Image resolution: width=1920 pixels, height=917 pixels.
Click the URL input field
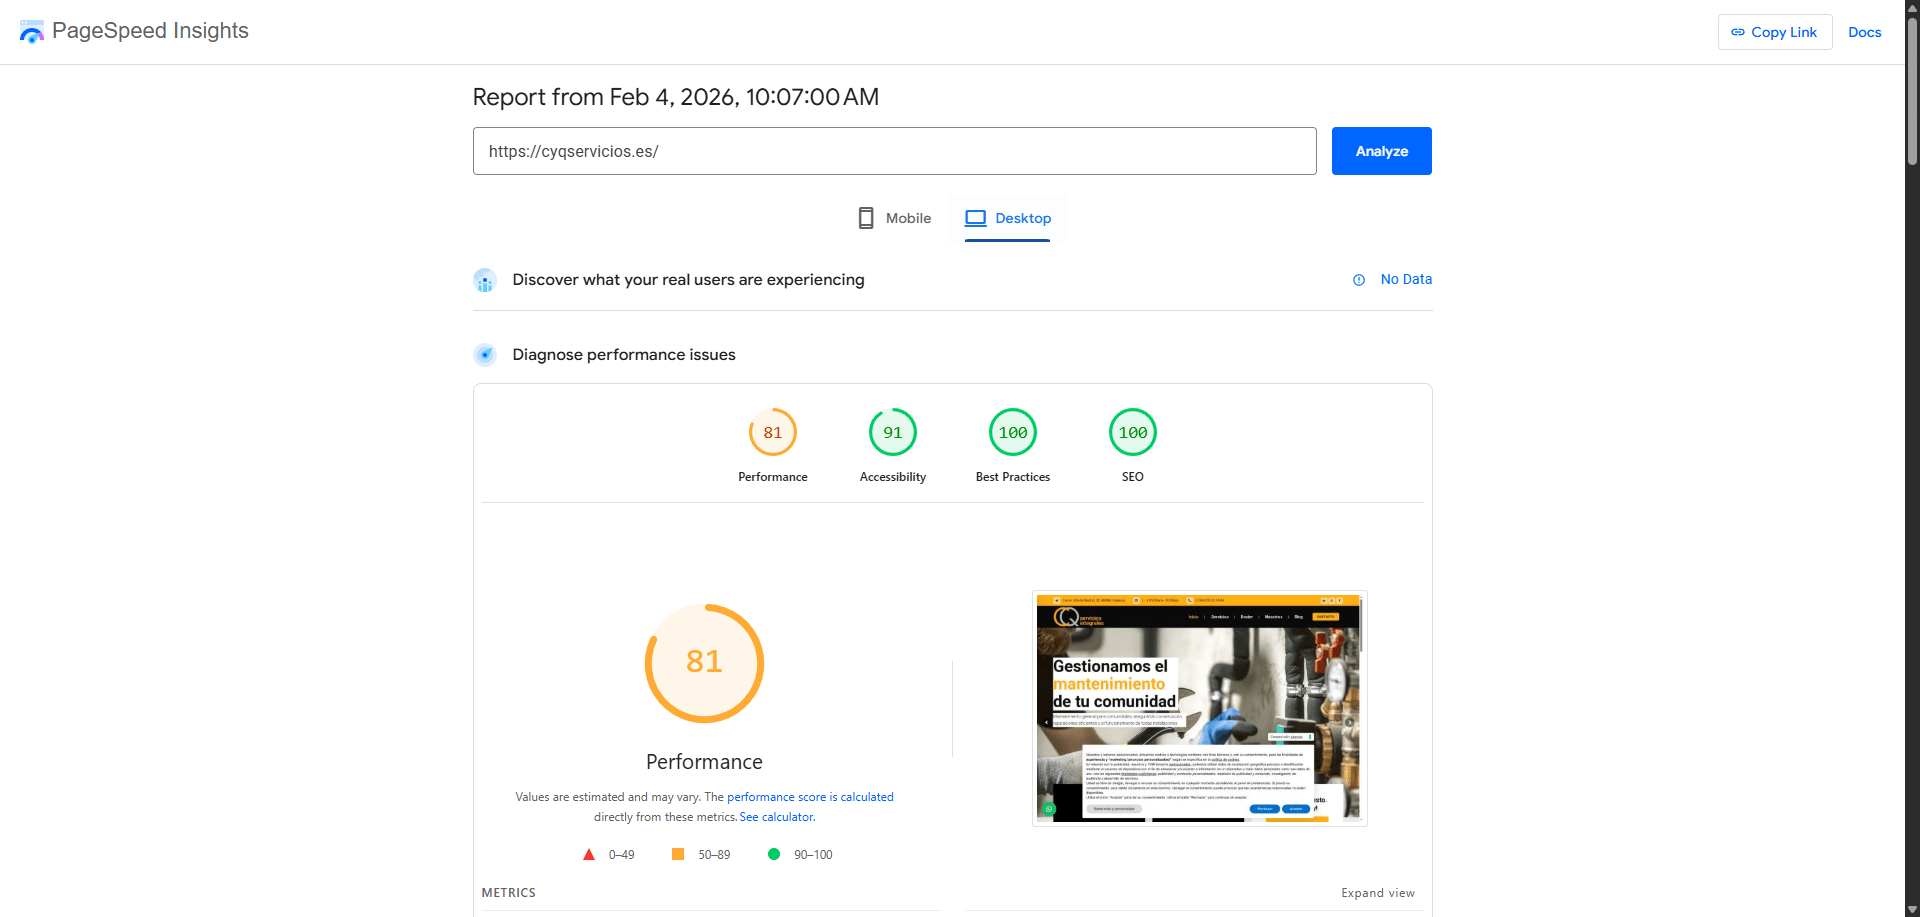(894, 151)
